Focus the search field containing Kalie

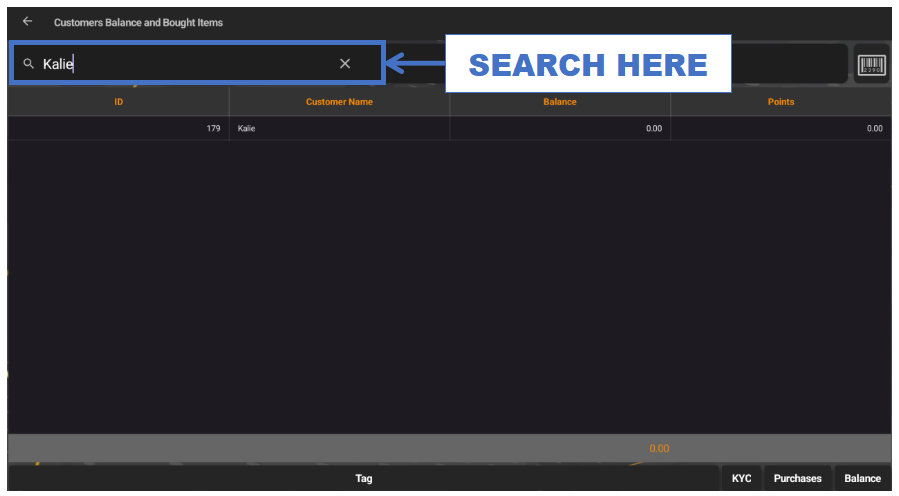180,63
